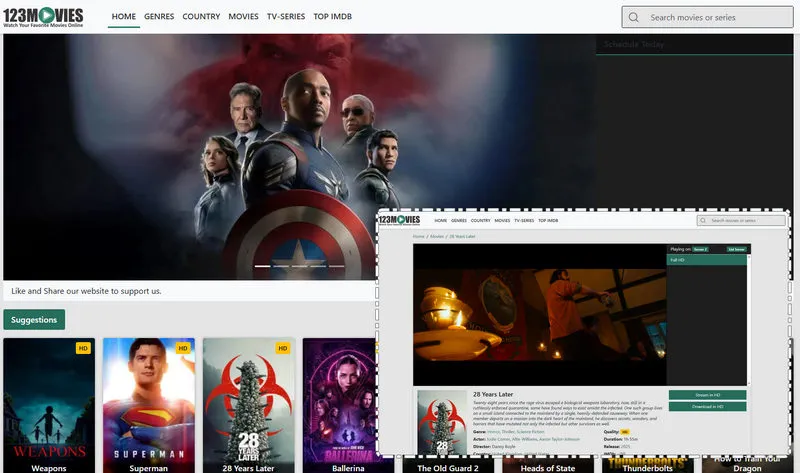Open the GENRES dropdown menu
Image resolution: width=800 pixels, height=473 pixels.
click(158, 17)
